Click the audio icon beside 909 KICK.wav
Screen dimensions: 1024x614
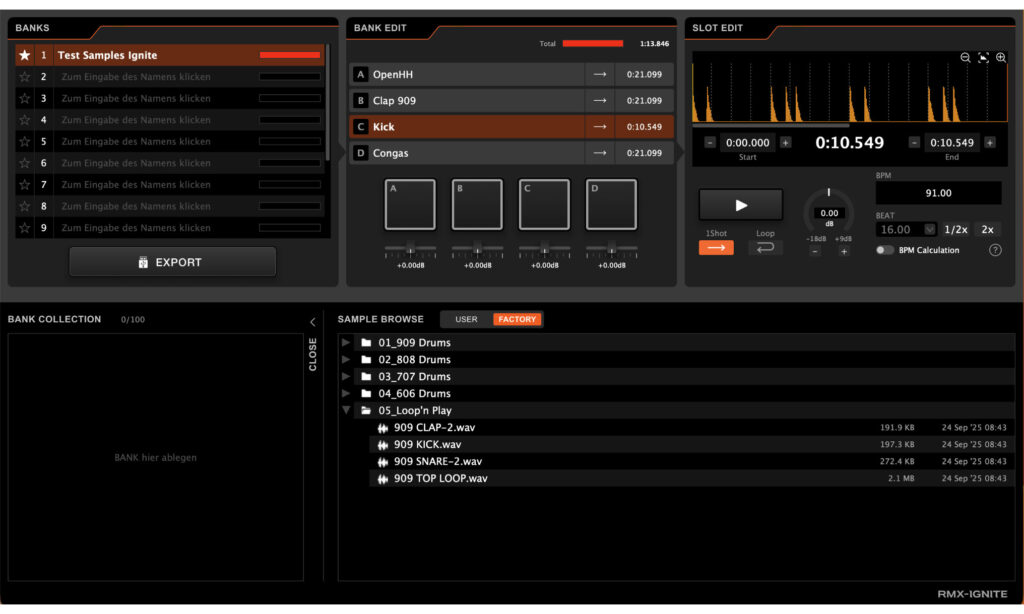[382, 444]
